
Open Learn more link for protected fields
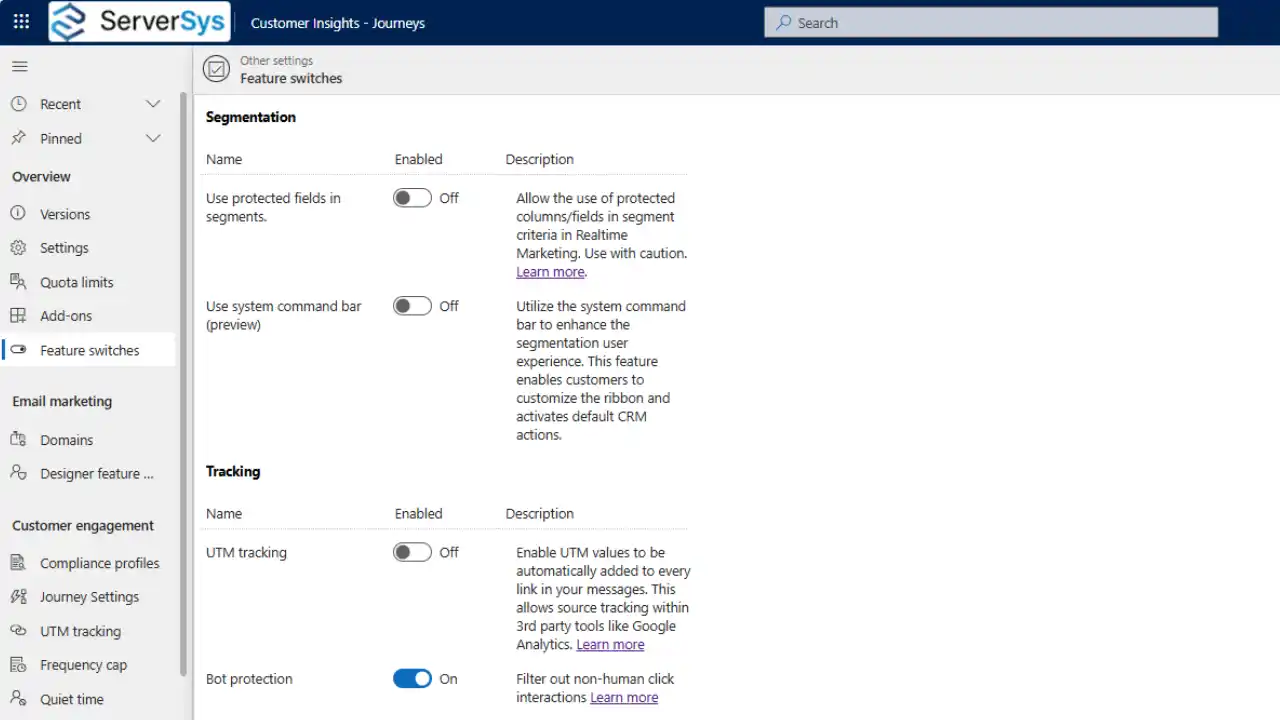[x=550, y=272]
